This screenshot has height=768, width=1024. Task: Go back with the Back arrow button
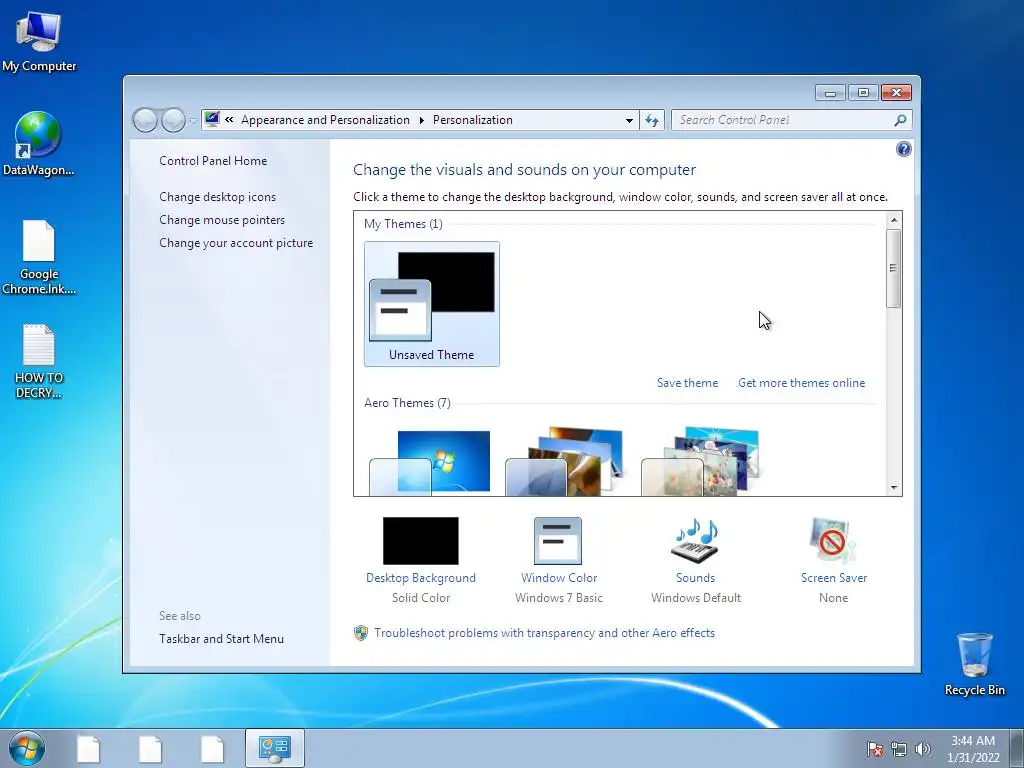(x=145, y=120)
